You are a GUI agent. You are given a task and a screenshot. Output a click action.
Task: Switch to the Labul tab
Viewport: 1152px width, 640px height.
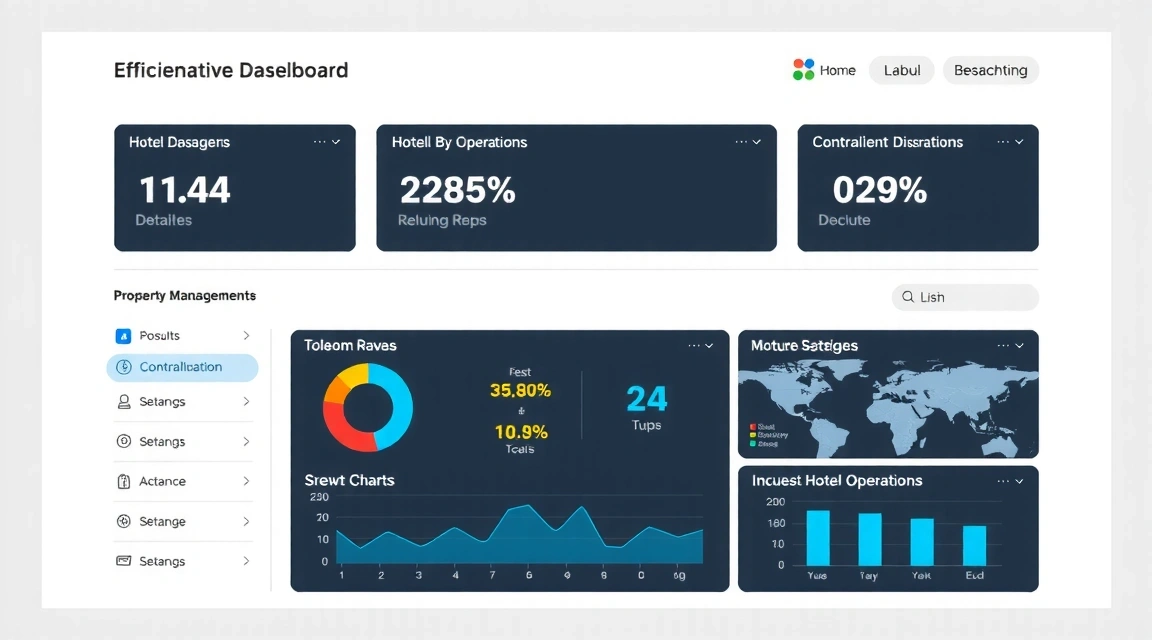(x=901, y=70)
